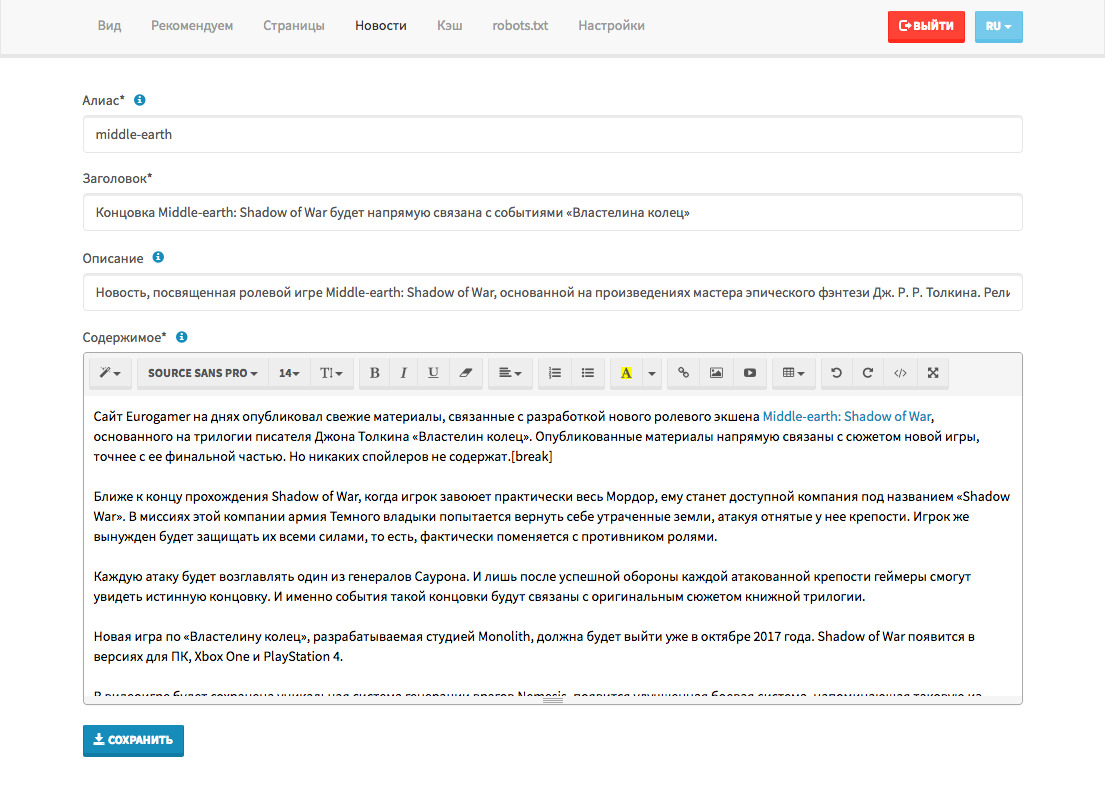Click into the Алиас input field
Image resolution: width=1105 pixels, height=797 pixels.
tap(552, 134)
